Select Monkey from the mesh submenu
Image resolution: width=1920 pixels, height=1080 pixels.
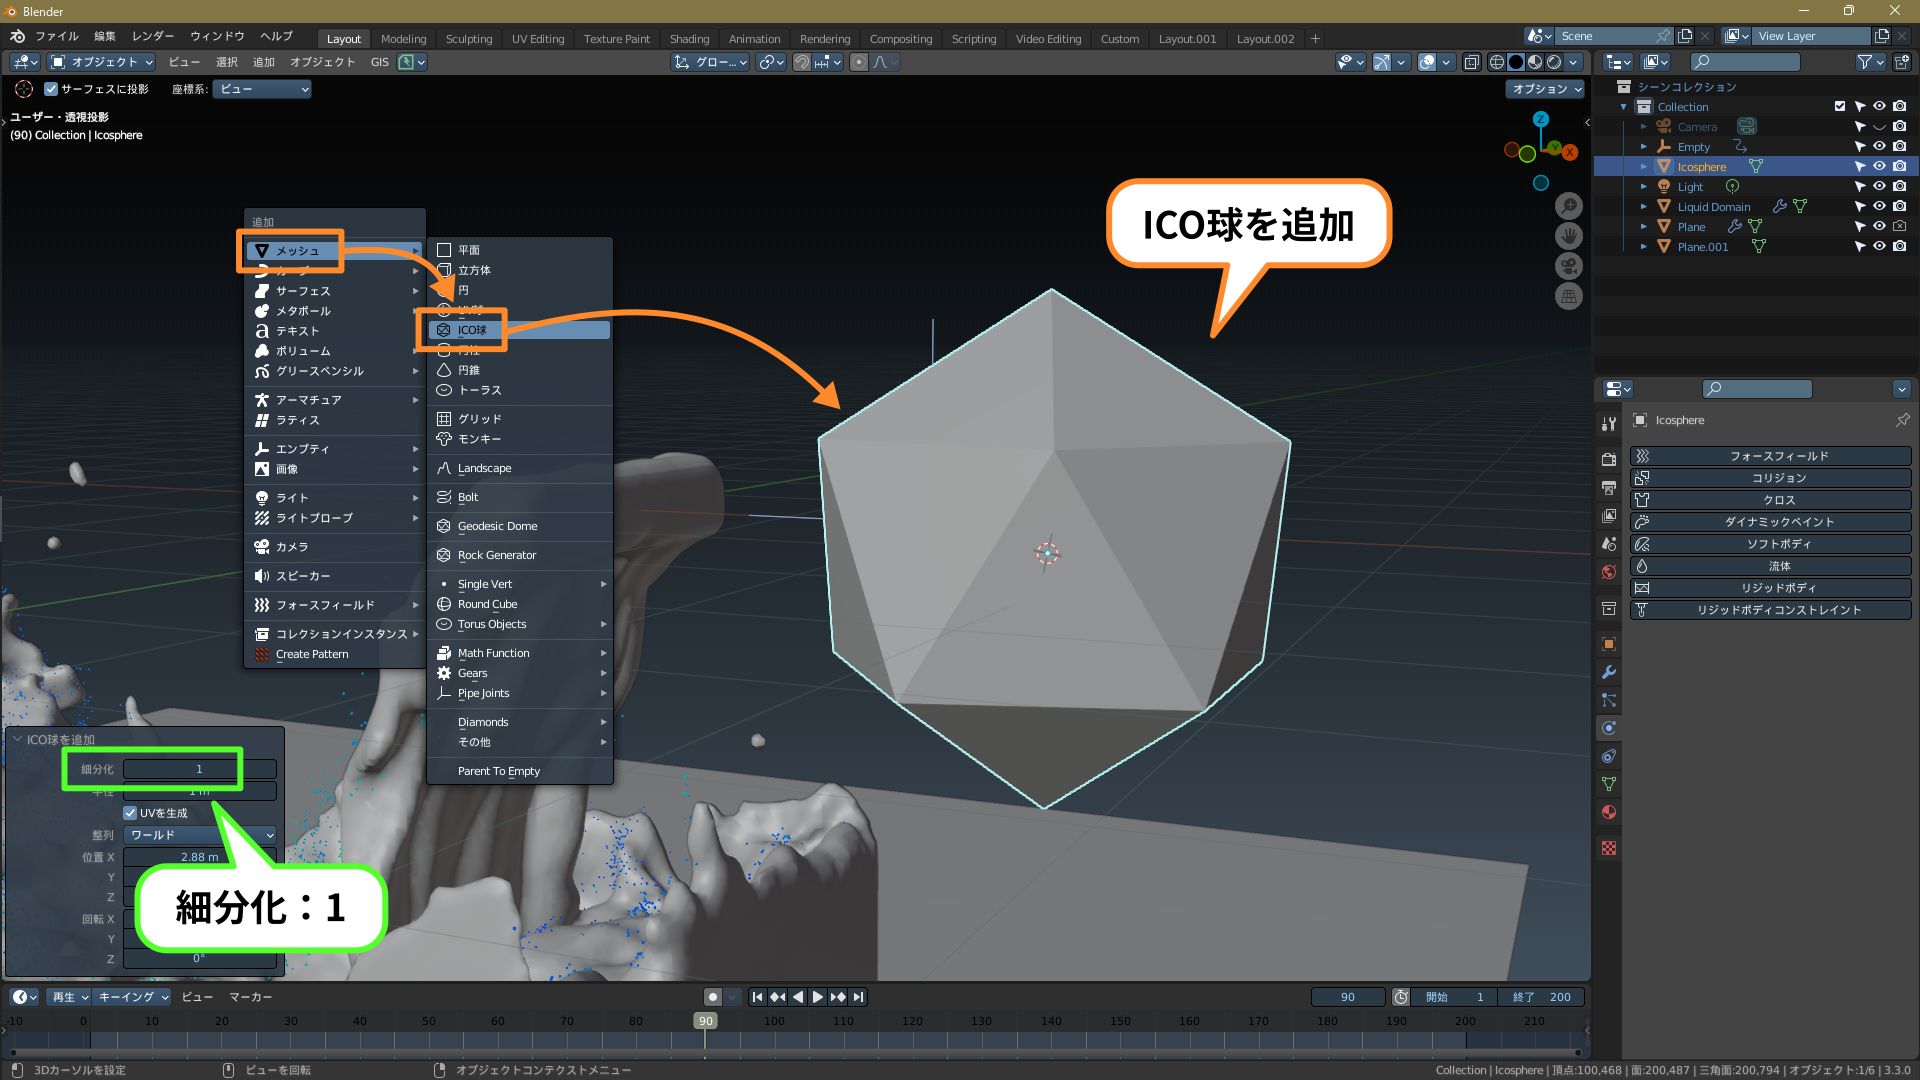pos(480,439)
